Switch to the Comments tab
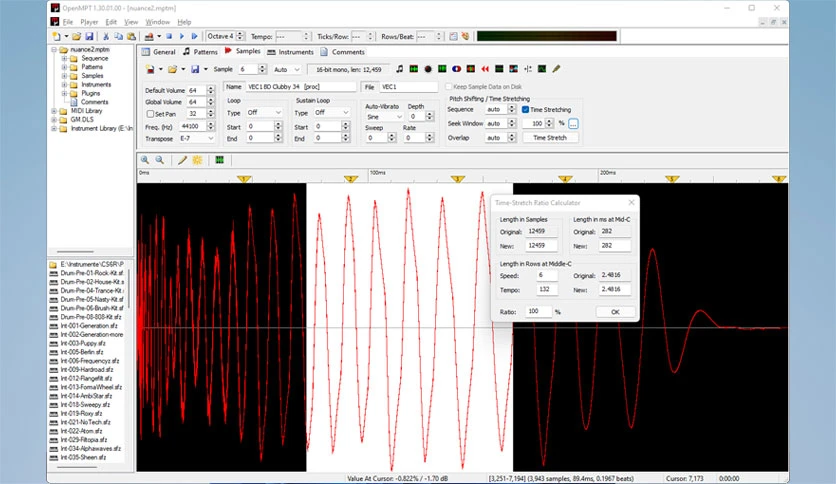 (343, 52)
